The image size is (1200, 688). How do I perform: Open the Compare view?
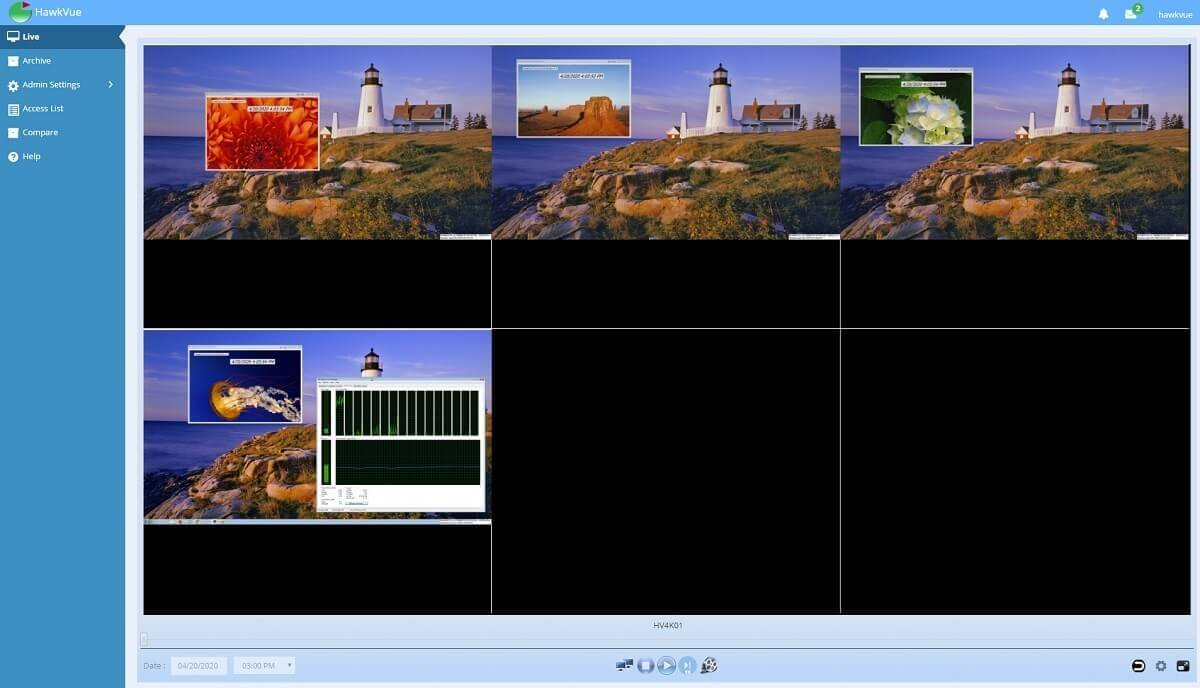click(40, 133)
